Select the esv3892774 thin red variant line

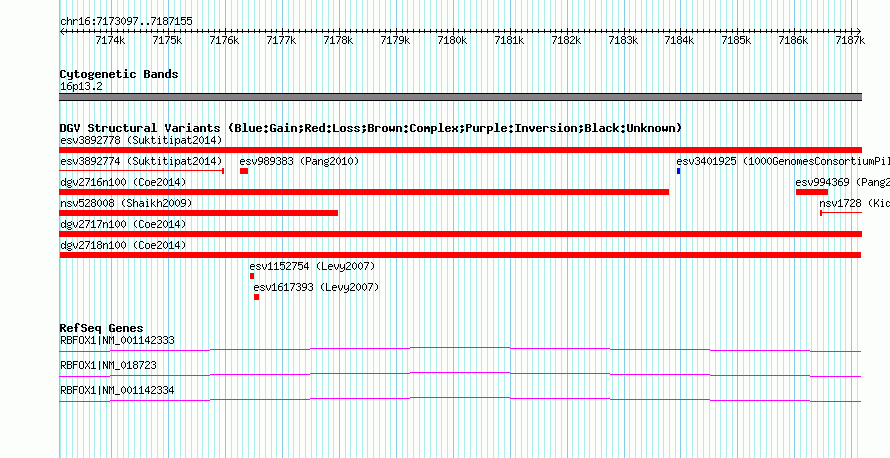tap(142, 171)
